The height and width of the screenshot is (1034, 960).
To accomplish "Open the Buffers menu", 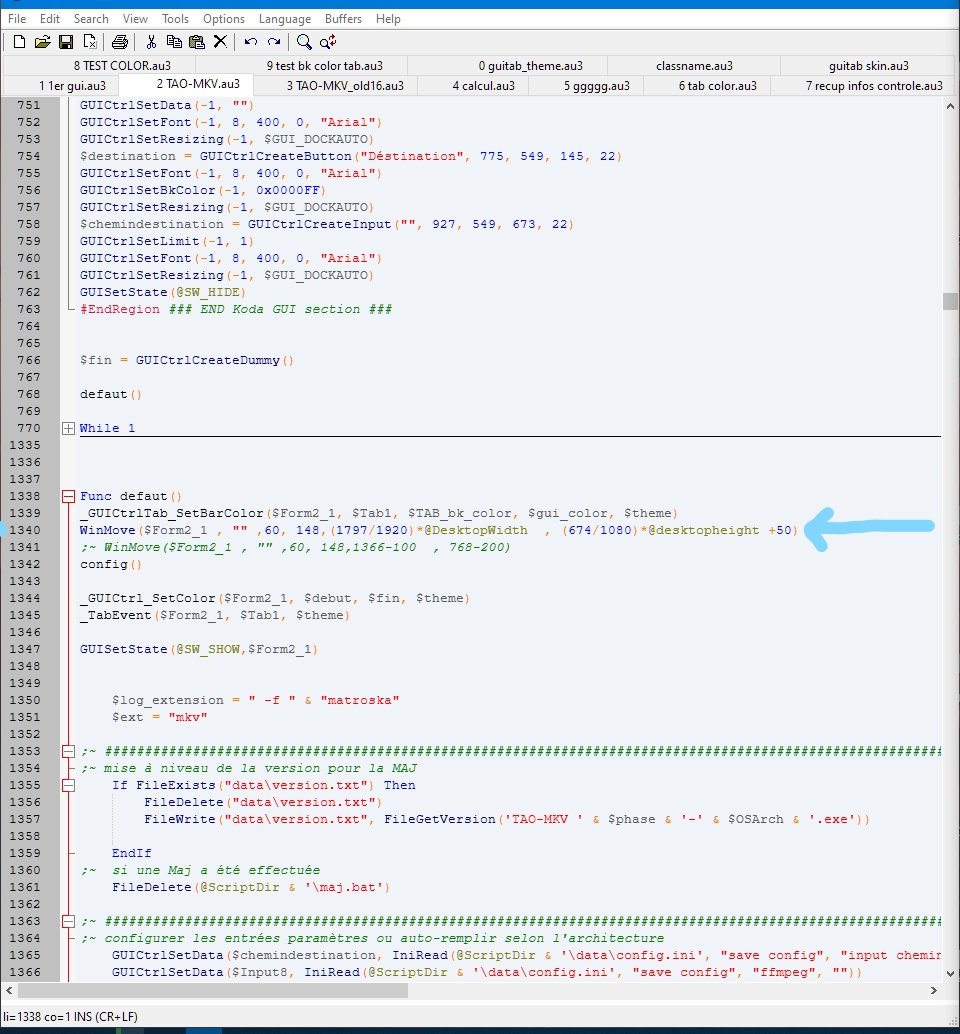I will pyautogui.click(x=344, y=18).
